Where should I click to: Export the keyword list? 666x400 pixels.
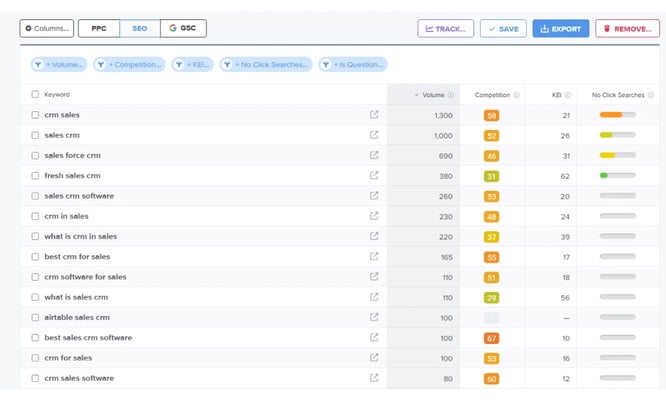tap(561, 28)
